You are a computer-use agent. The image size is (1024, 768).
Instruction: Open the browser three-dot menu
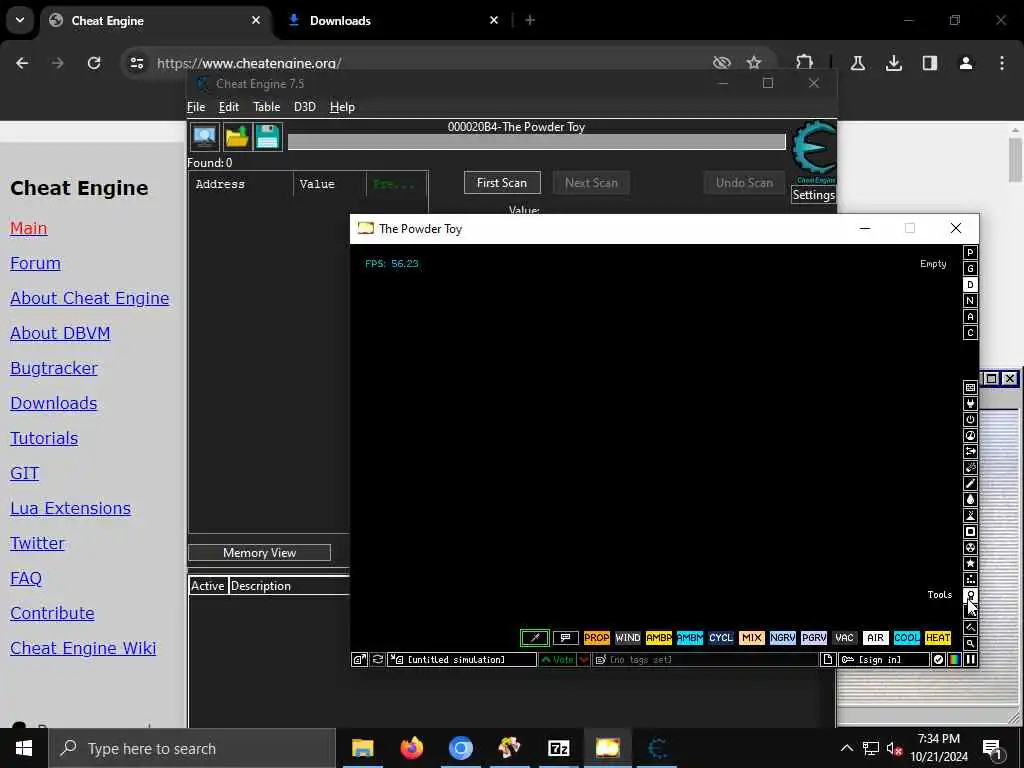1002,63
